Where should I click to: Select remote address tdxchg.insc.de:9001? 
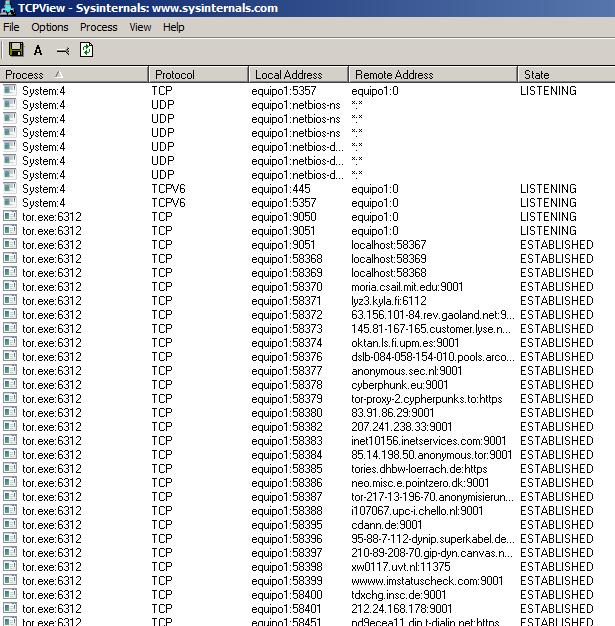pyautogui.click(x=398, y=595)
